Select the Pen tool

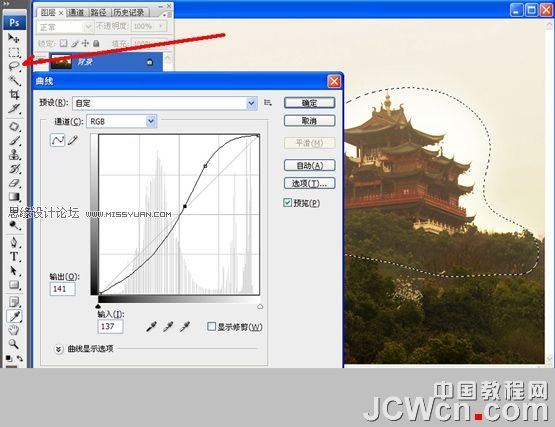tap(14, 243)
